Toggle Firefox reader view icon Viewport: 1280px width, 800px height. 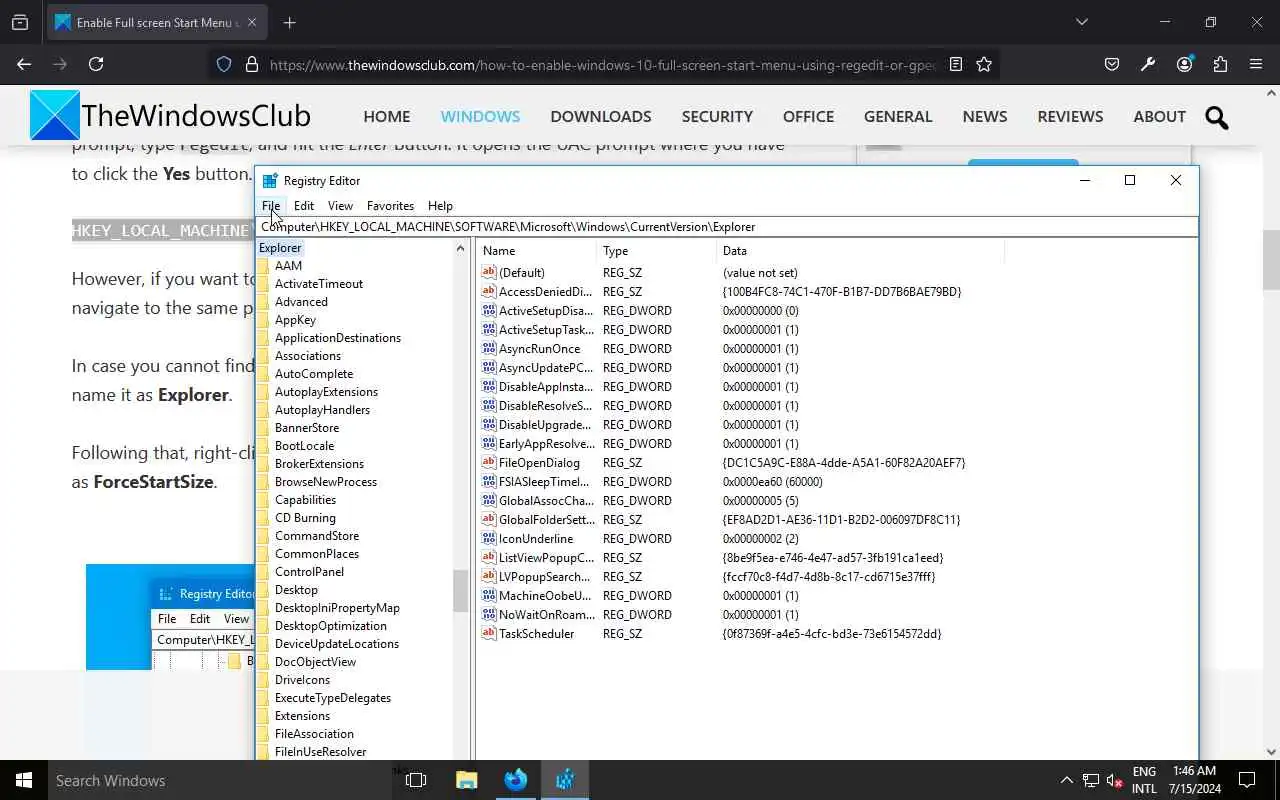point(956,64)
